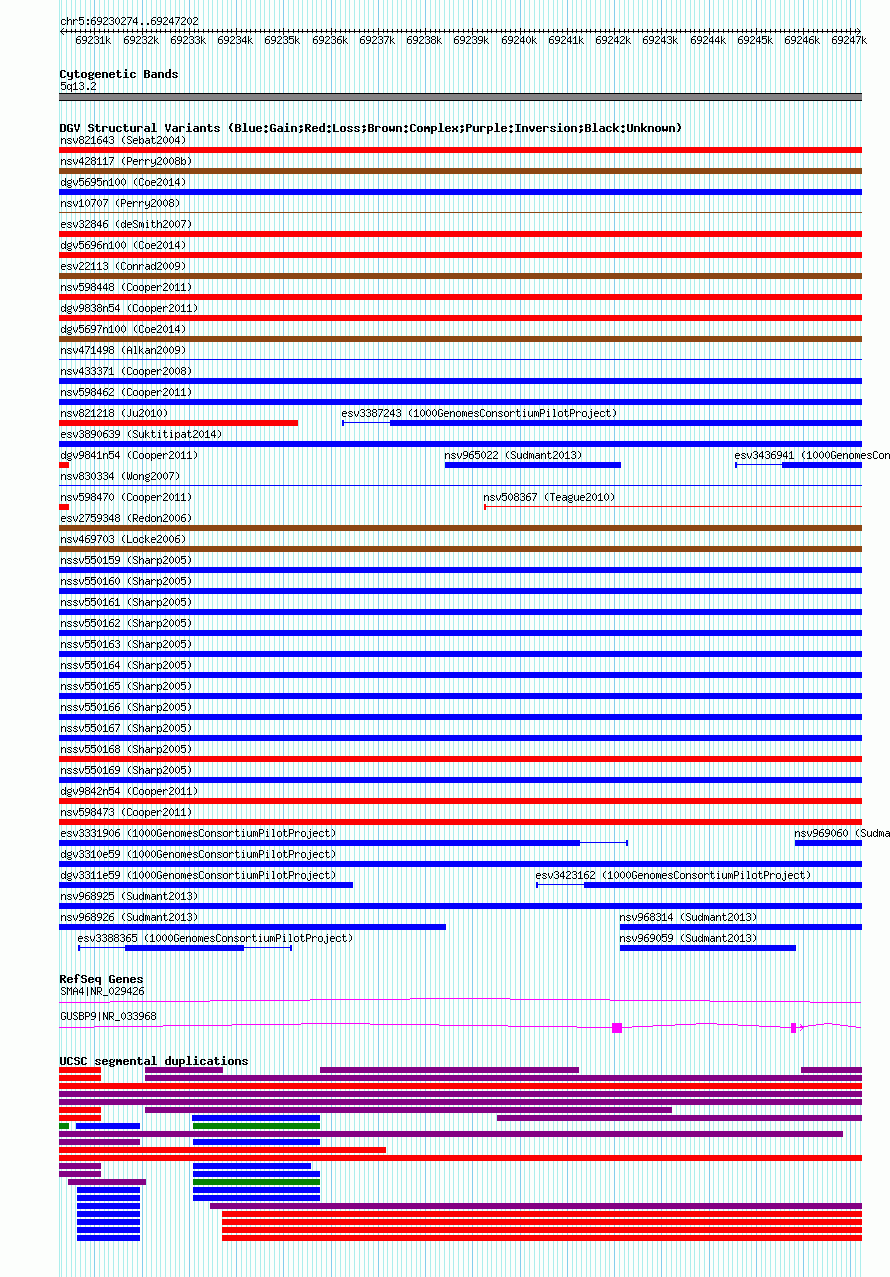This screenshot has width=890, height=1277.
Task: Open the UCSC segmental duplications track title
Action: pyautogui.click(x=154, y=1061)
